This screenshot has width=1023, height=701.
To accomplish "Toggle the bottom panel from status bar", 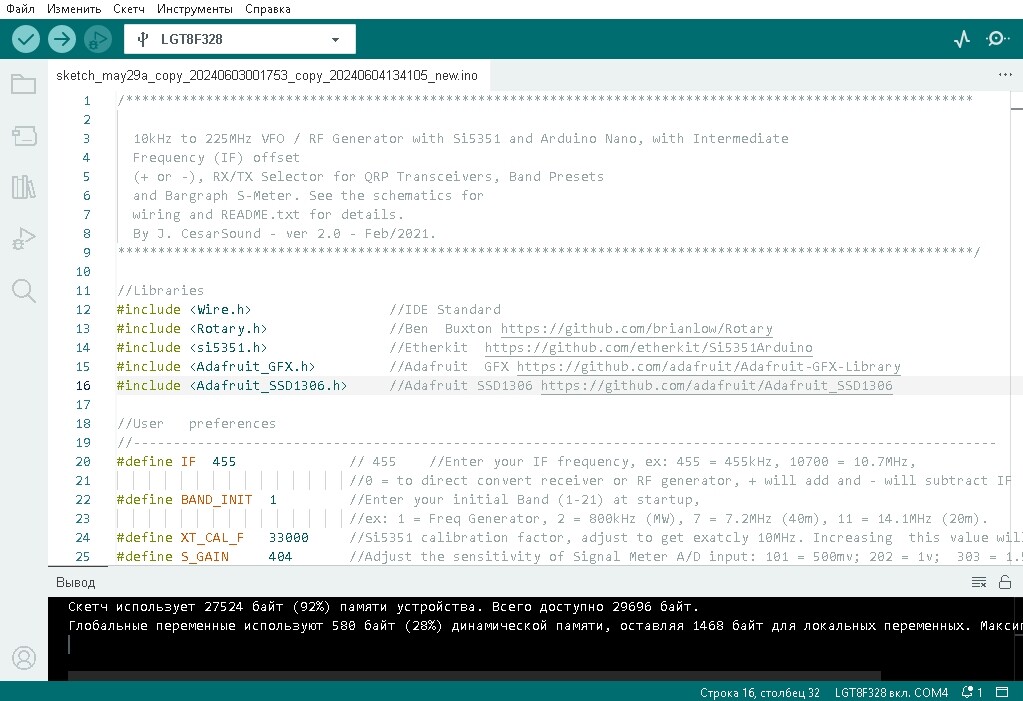I will (x=1002, y=692).
